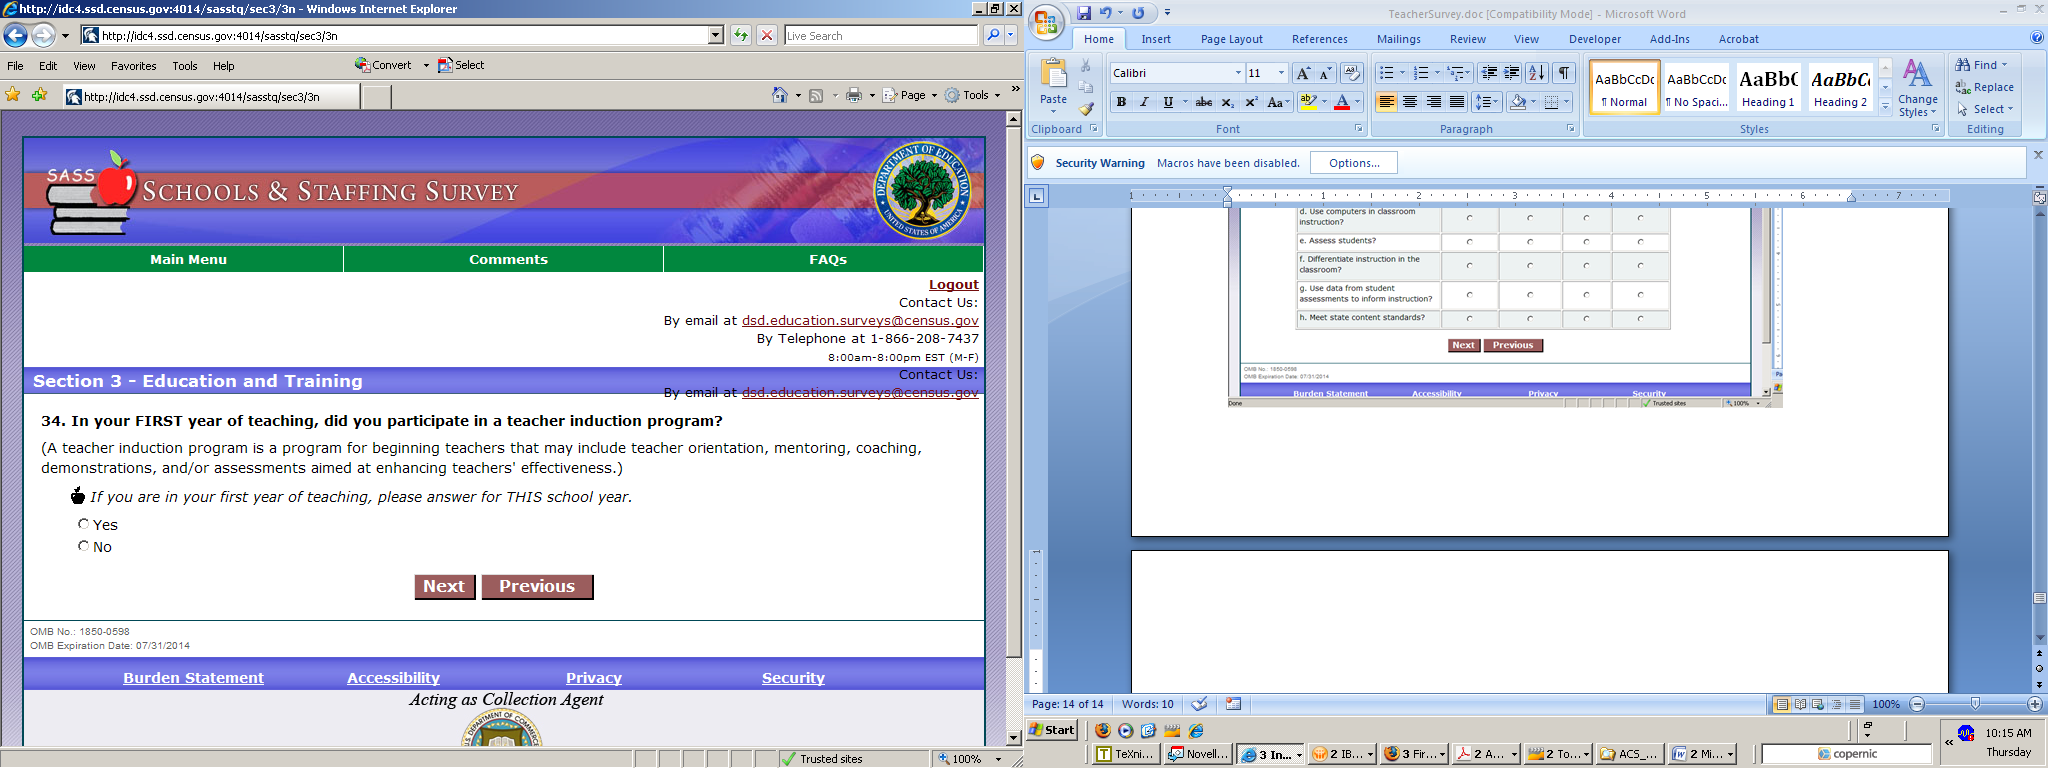2048x768 pixels.
Task: Open the Microsoft Office button menu
Action: (x=1046, y=23)
